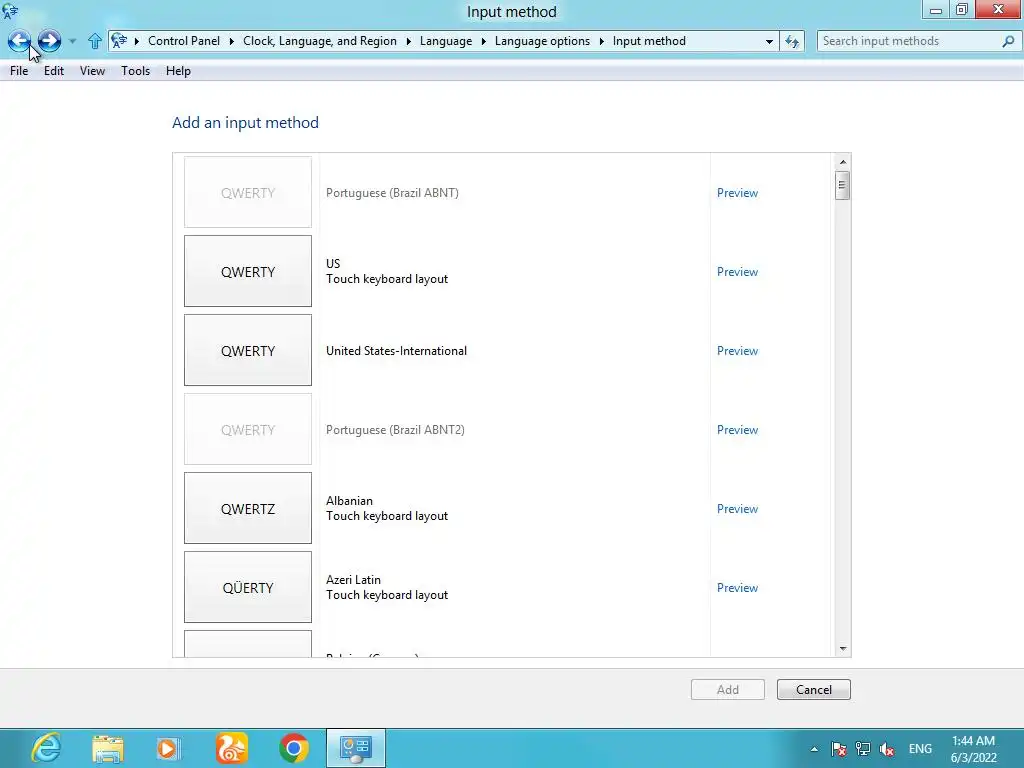Click the Add button
Screen dimensions: 1024x768
point(728,690)
